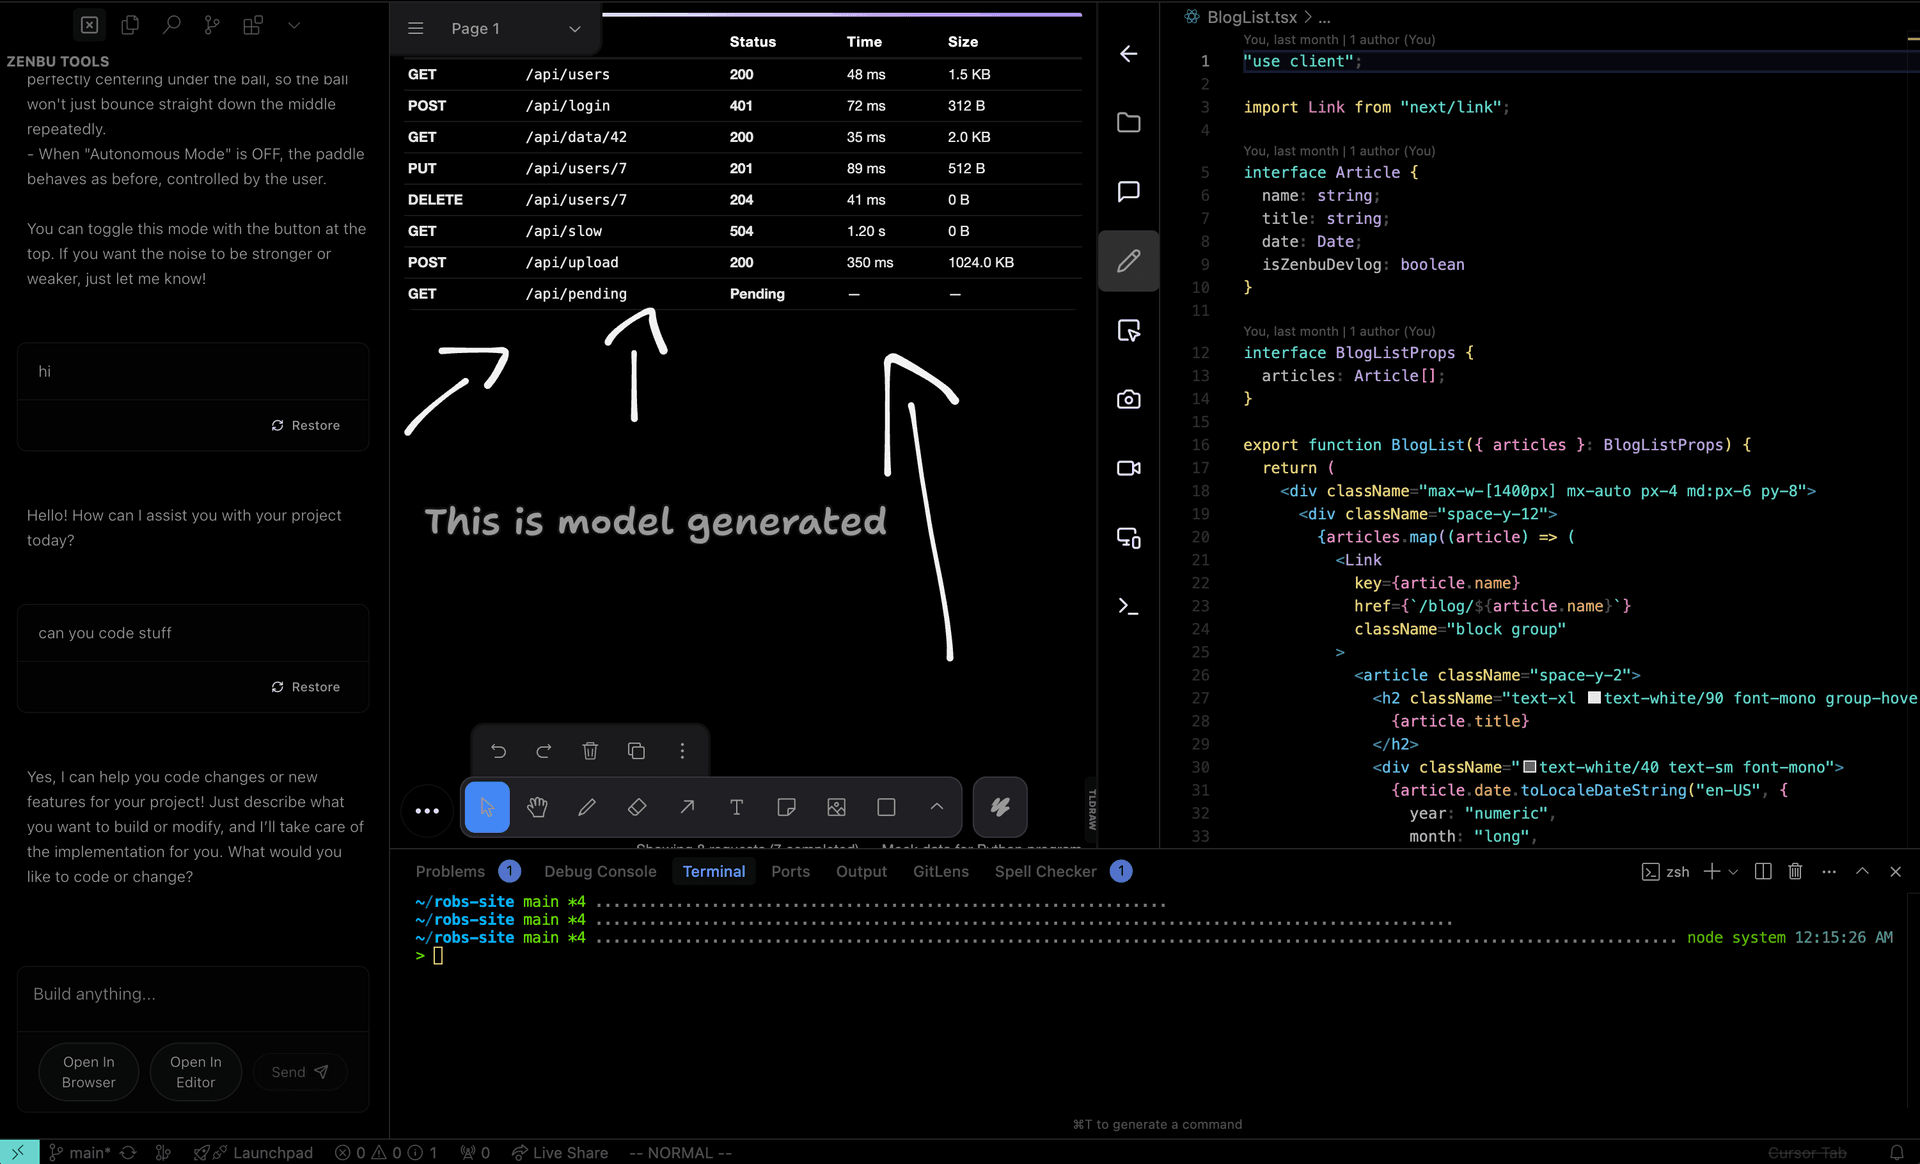This screenshot has height=1164, width=1920.
Task: Open the Page 1 dropdown
Action: pos(514,29)
